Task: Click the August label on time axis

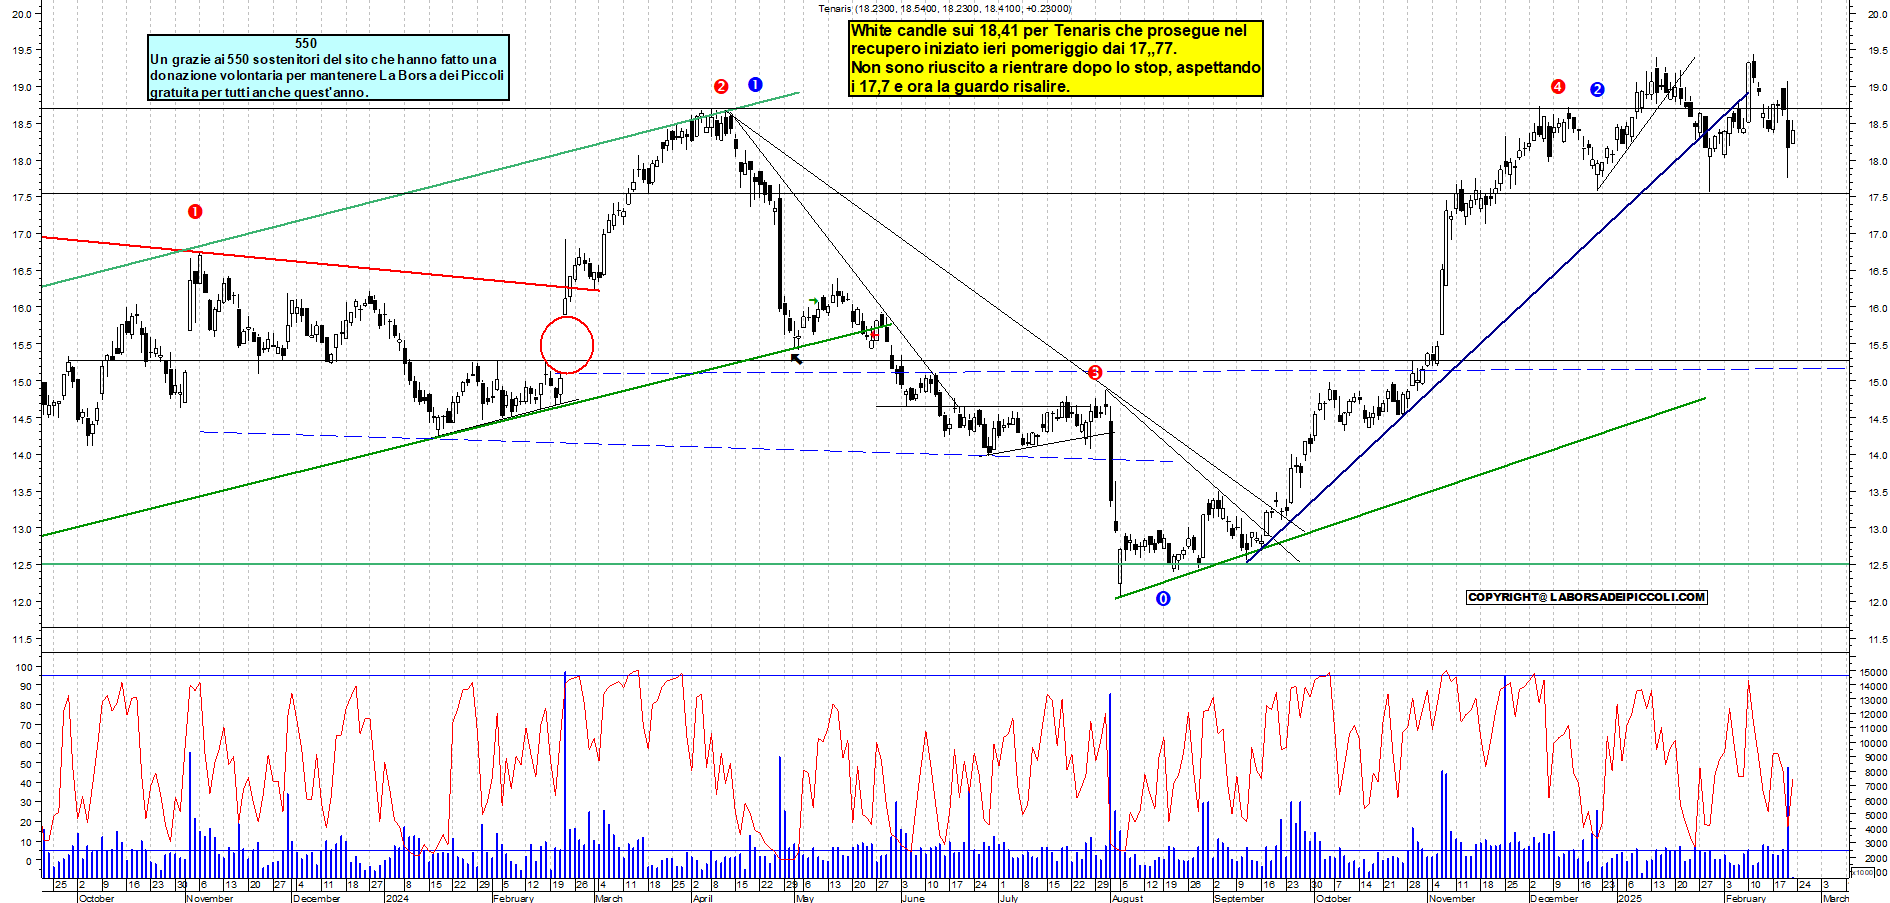Action: pos(1128,898)
